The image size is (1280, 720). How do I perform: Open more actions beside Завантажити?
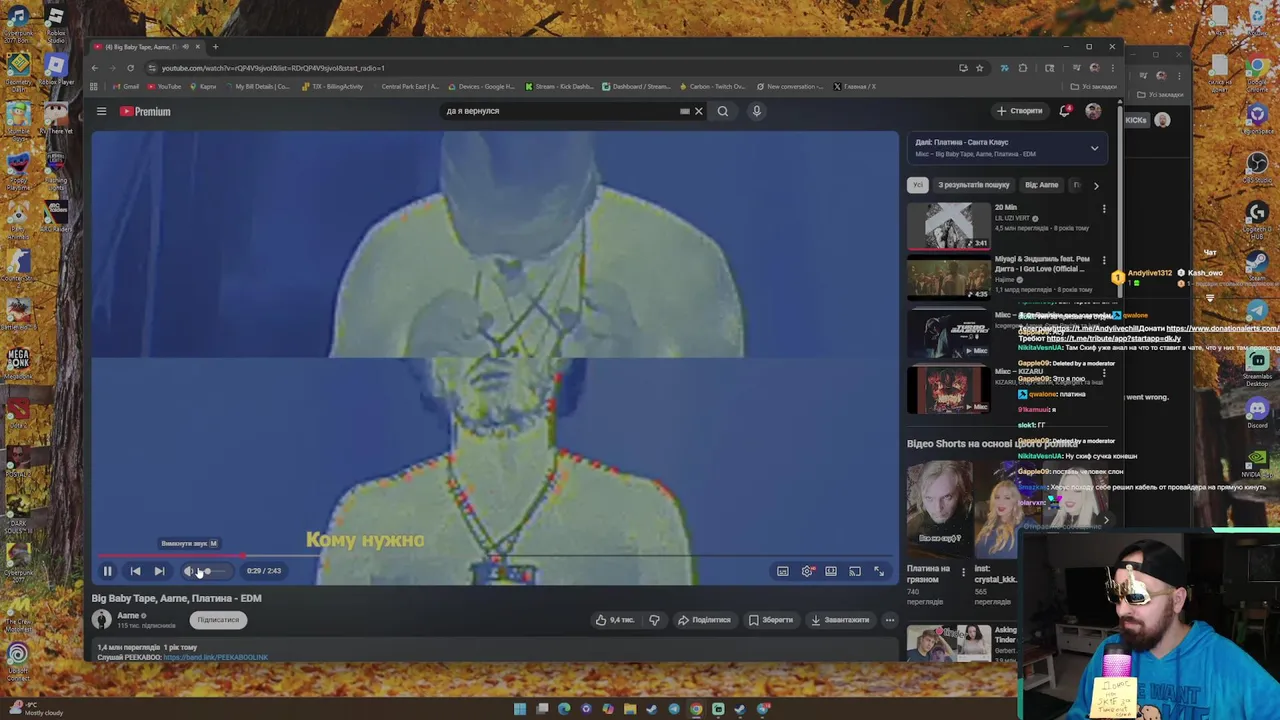tap(889, 620)
